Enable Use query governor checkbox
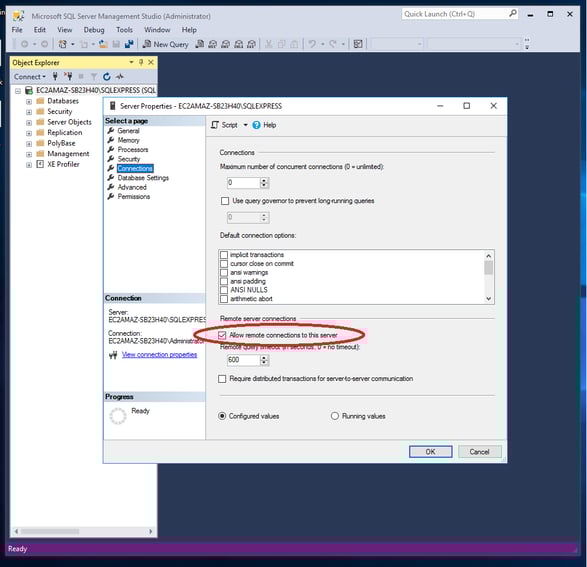Viewport: 587px width, 567px height. [x=225, y=201]
